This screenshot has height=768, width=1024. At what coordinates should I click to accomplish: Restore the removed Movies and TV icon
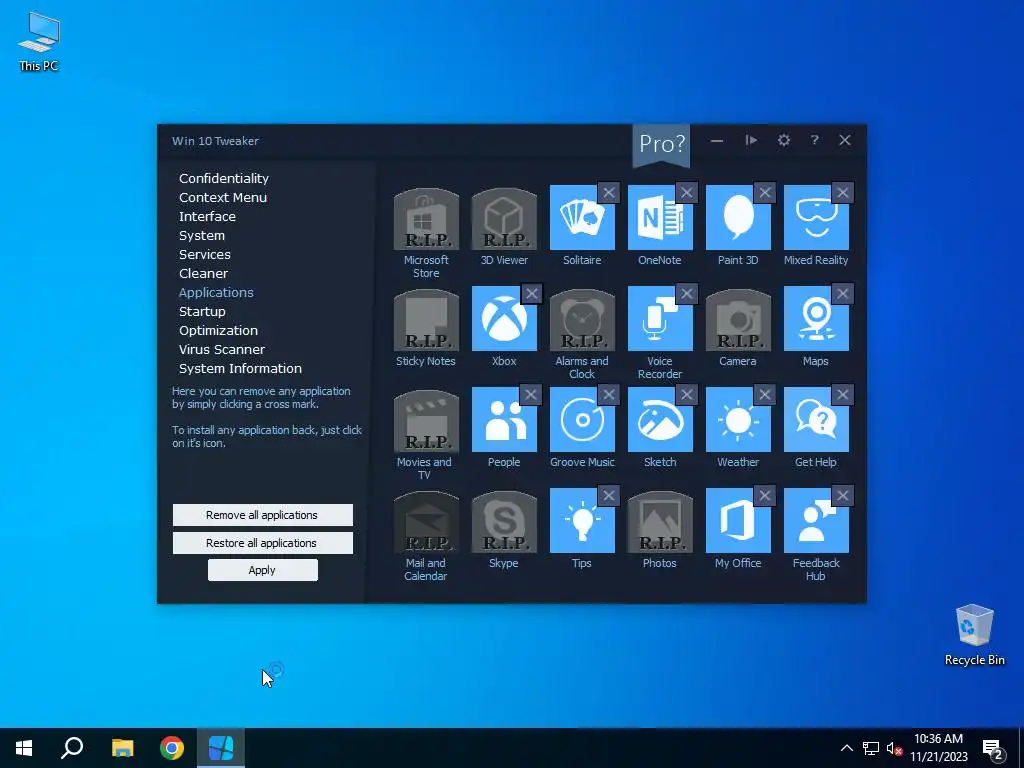[426, 421]
